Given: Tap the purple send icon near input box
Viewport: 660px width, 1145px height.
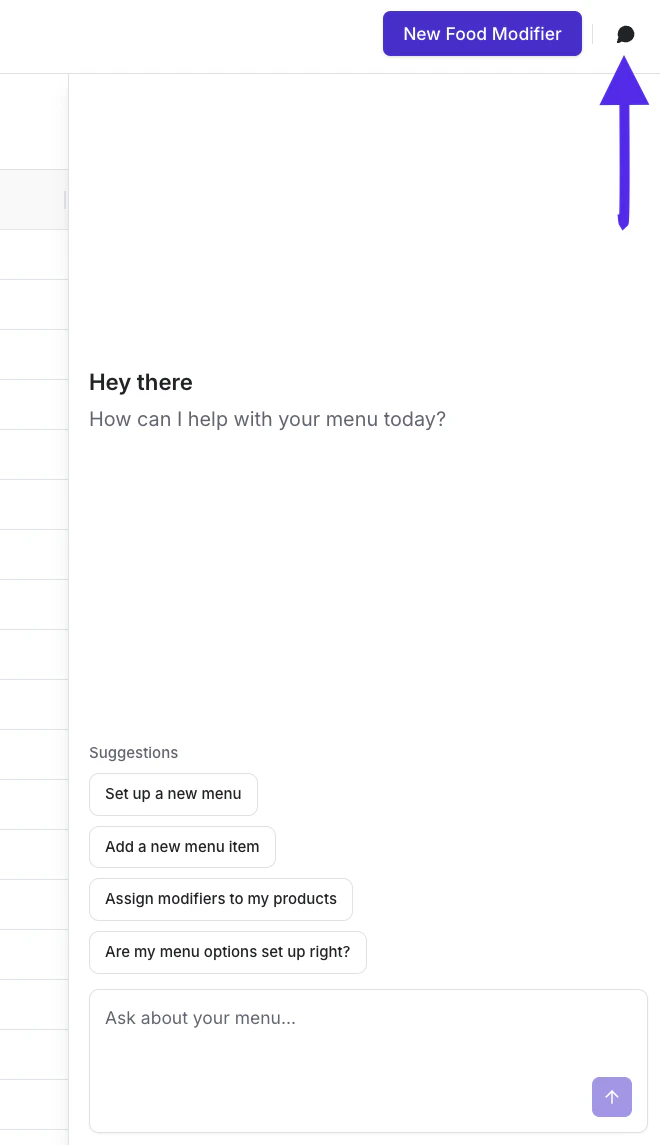Looking at the screenshot, I should [612, 1097].
